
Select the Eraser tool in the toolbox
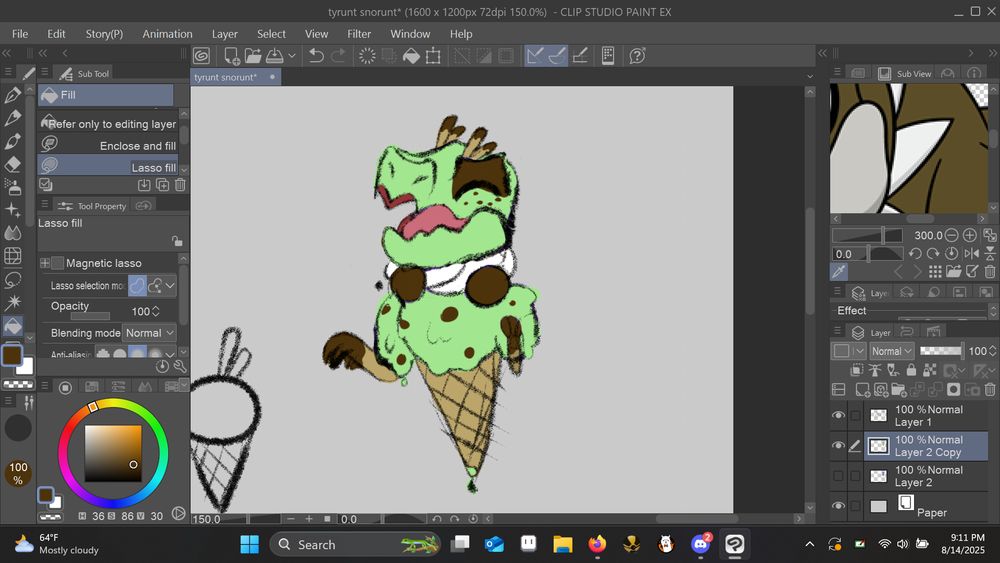point(12,164)
